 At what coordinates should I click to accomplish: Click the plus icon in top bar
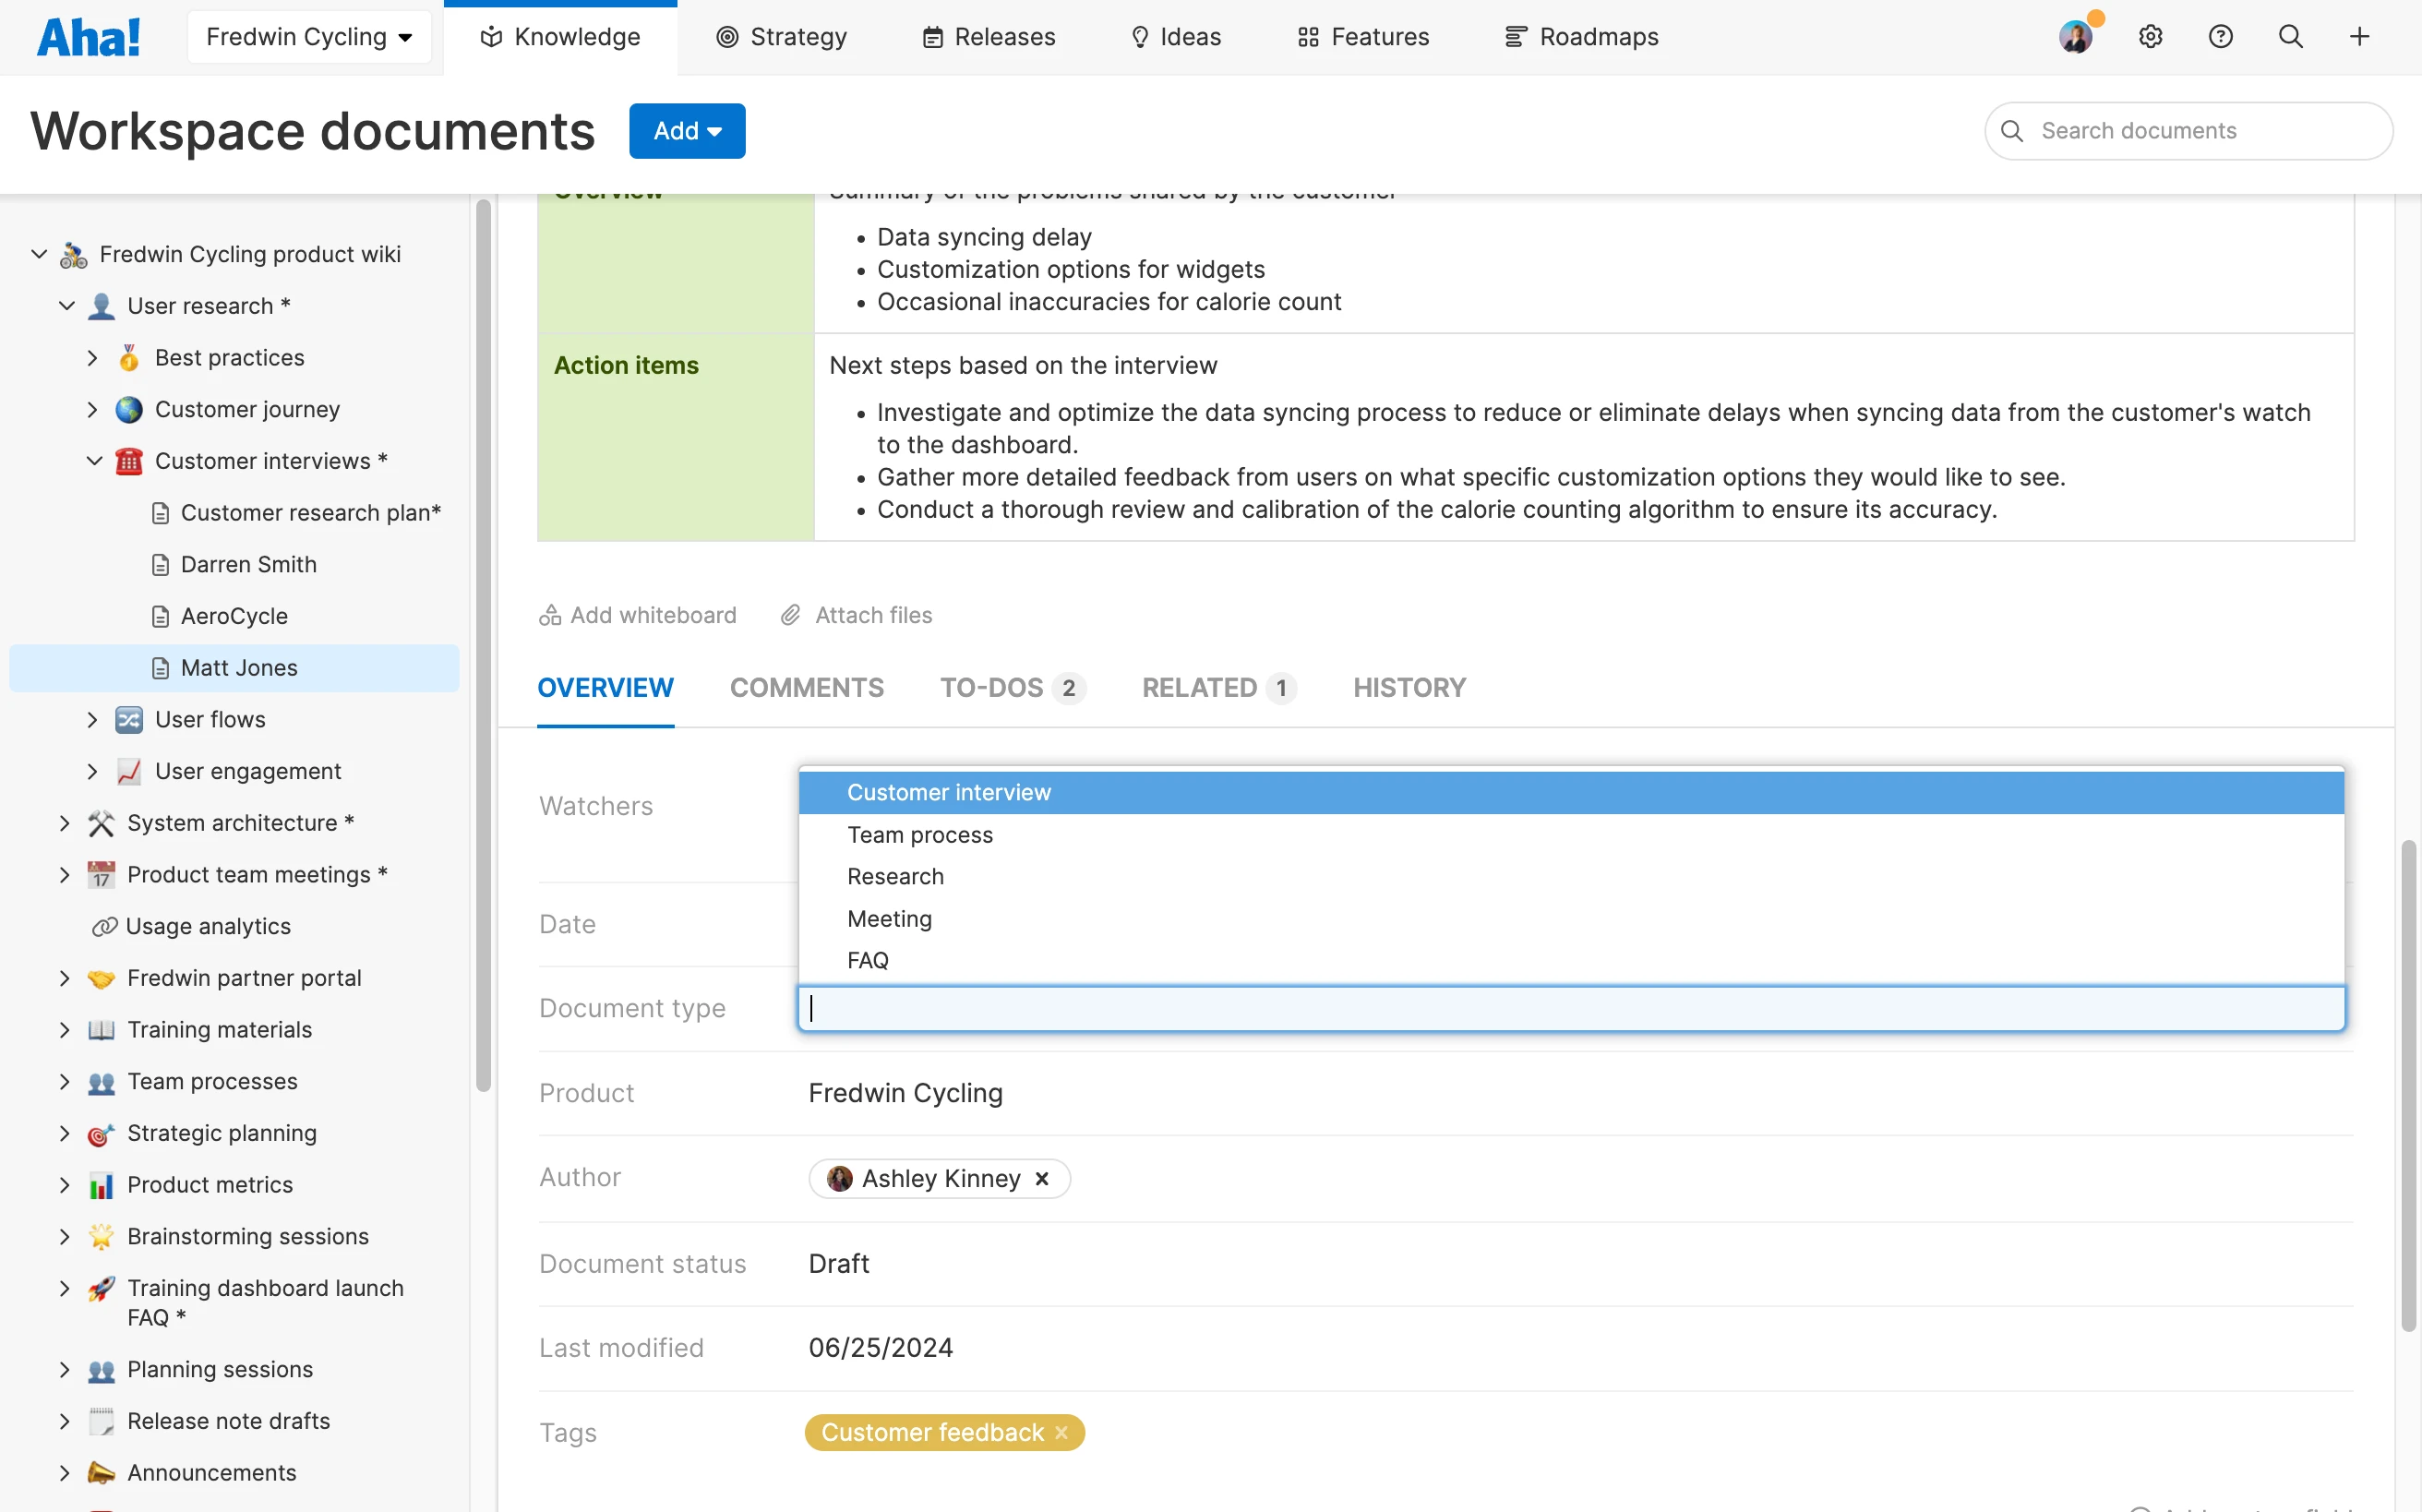pyautogui.click(x=2359, y=37)
